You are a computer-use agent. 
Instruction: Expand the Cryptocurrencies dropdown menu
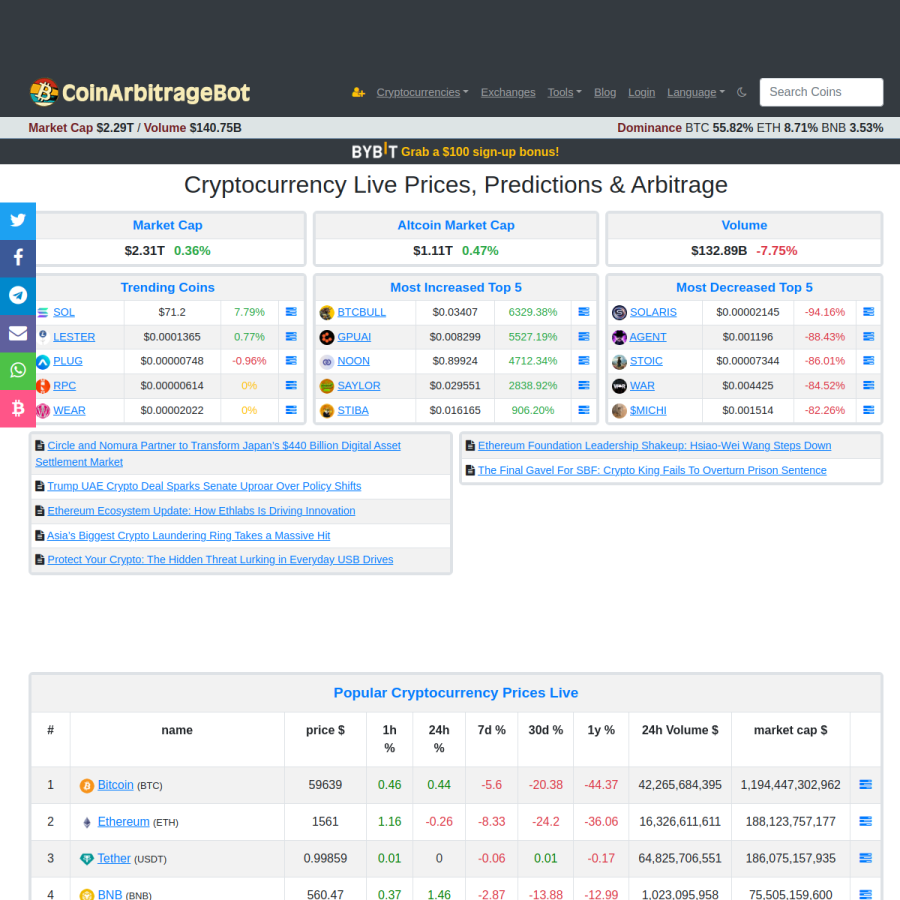click(x=422, y=92)
